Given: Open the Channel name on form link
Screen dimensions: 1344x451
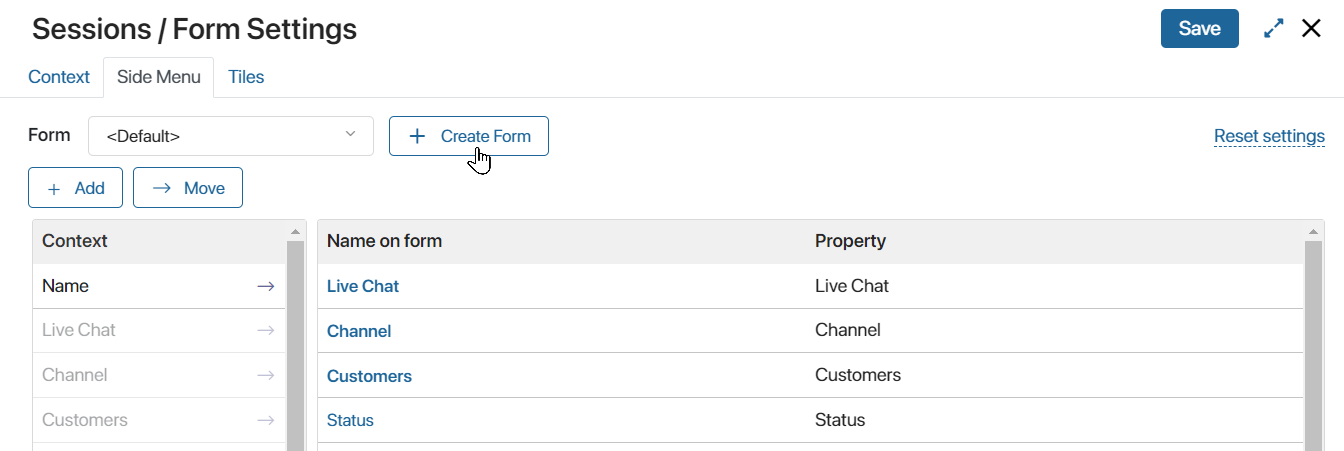Looking at the screenshot, I should pyautogui.click(x=359, y=331).
